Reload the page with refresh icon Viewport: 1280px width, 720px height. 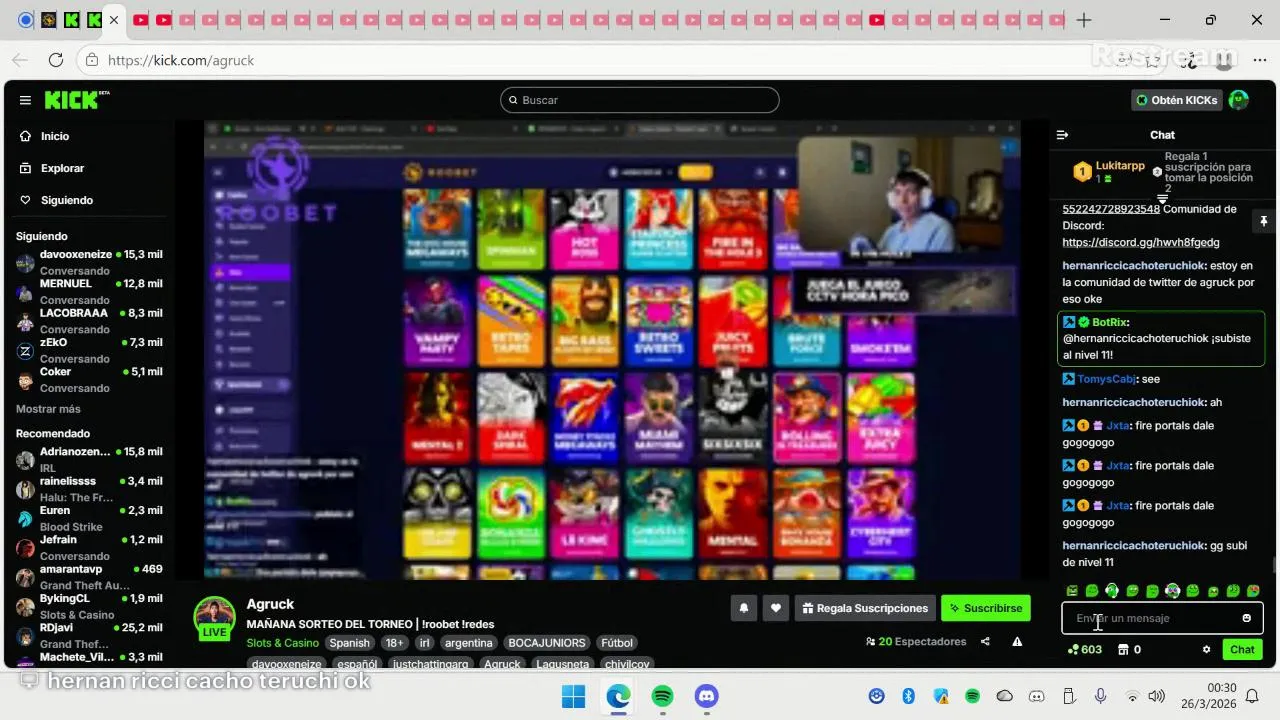[x=55, y=60]
